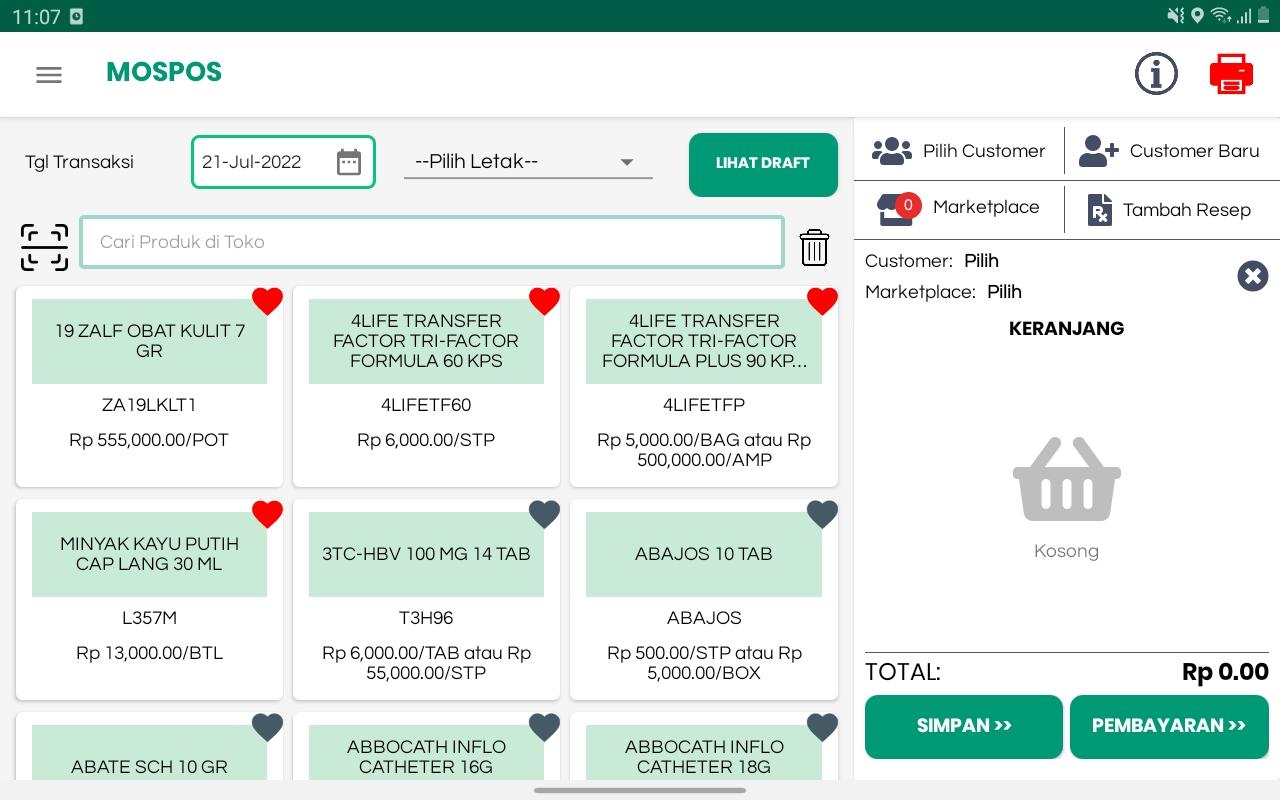Tap Pilih next to Marketplace label
1280x800 pixels.
click(x=1004, y=292)
